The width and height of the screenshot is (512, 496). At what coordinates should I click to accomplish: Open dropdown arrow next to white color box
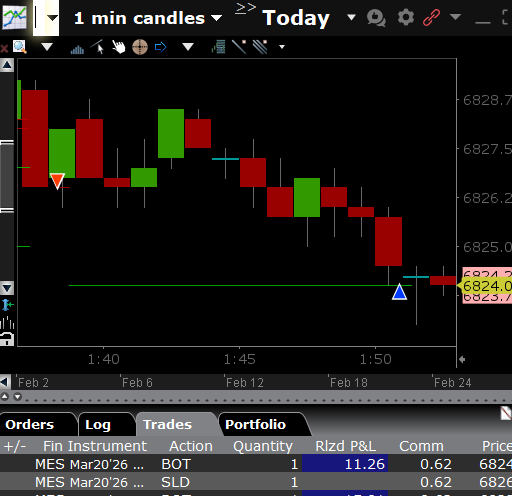coord(52,18)
